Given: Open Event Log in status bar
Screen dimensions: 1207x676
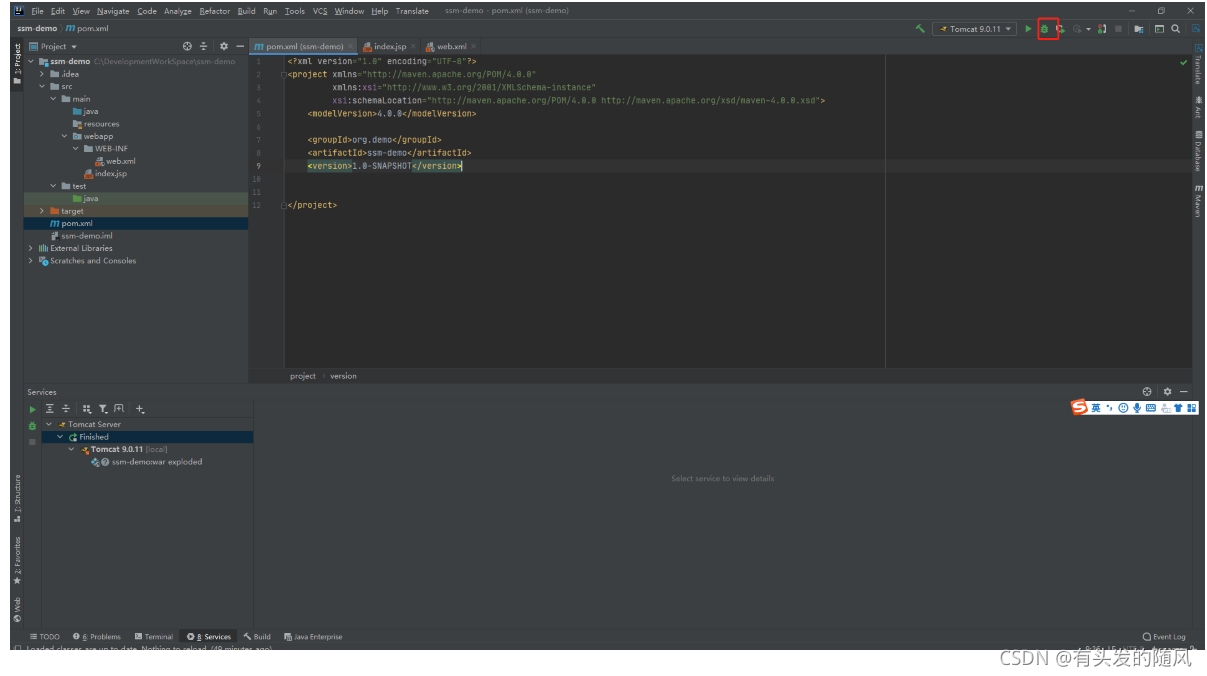Looking at the screenshot, I should tap(1164, 636).
